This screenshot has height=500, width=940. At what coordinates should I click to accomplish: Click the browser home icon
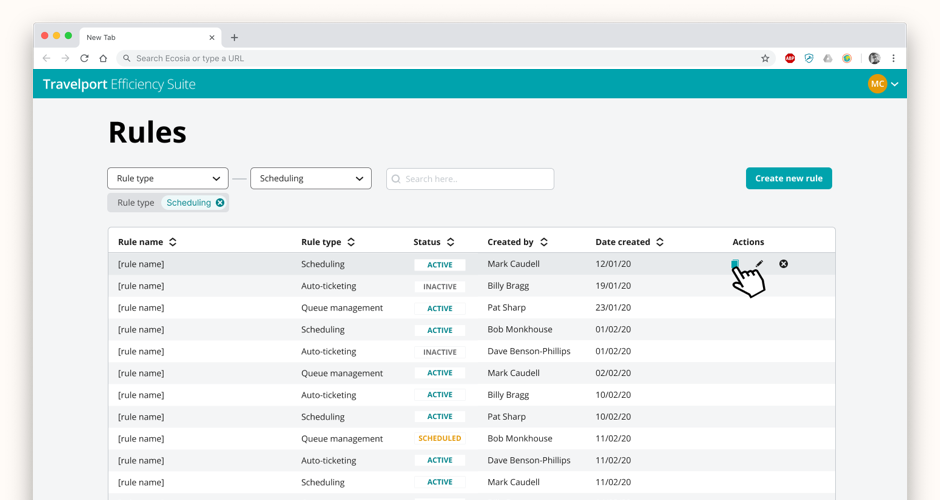pos(103,59)
